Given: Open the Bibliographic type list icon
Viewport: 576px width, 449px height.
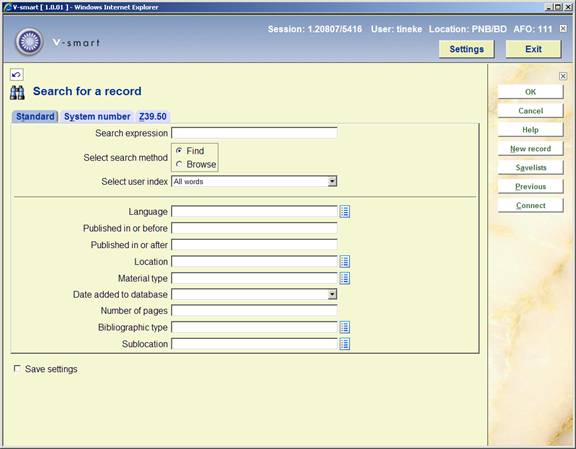Looking at the screenshot, I should pos(344,327).
